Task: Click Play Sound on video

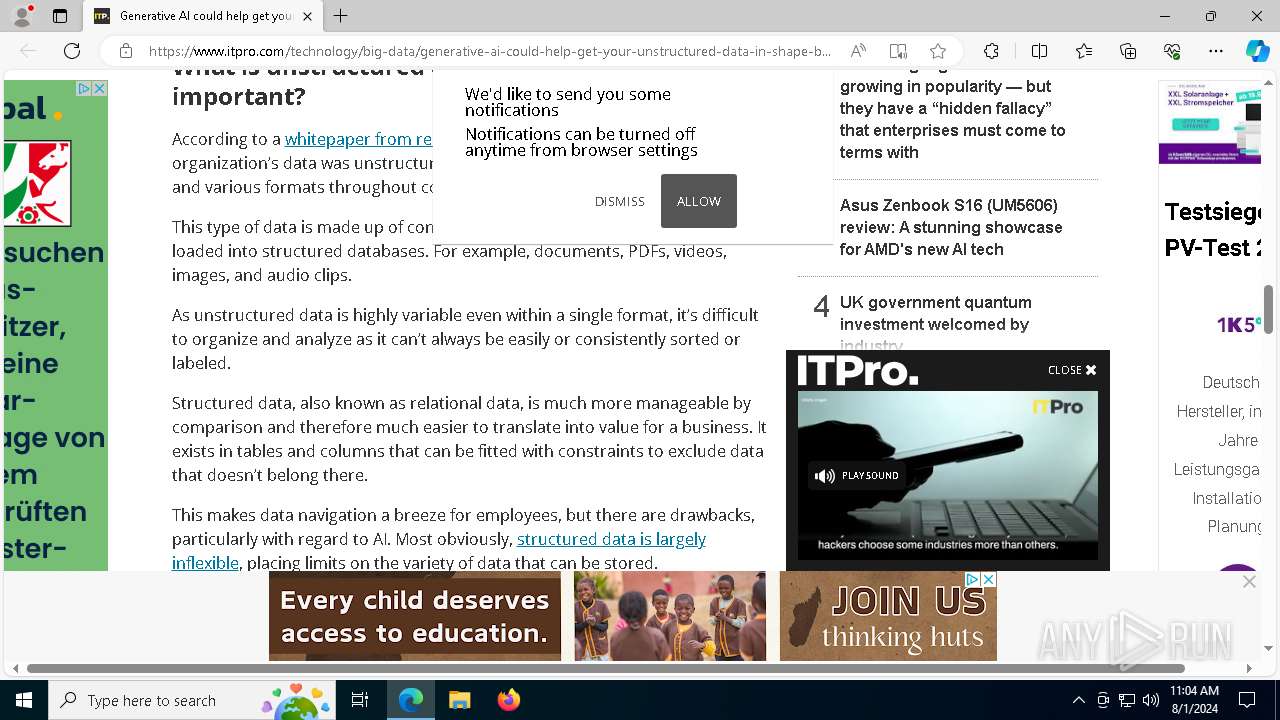Action: [x=857, y=476]
